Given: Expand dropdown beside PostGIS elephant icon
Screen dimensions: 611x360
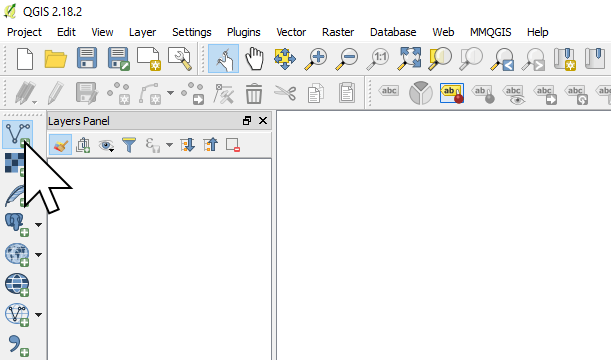Looking at the screenshot, I should [38, 225].
